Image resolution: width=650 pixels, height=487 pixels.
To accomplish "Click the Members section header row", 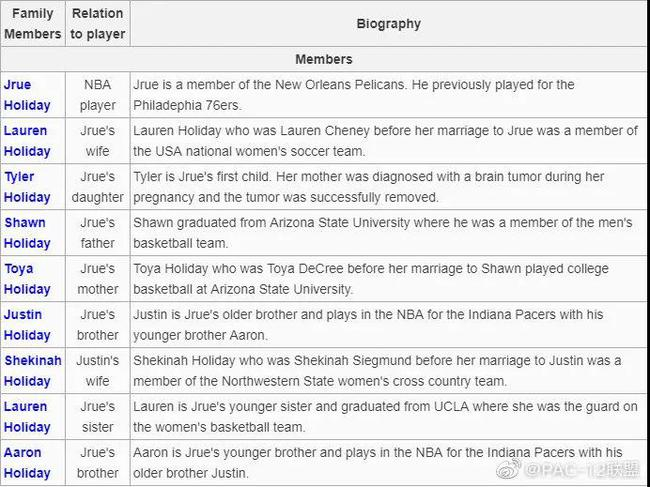I will pyautogui.click(x=324, y=59).
